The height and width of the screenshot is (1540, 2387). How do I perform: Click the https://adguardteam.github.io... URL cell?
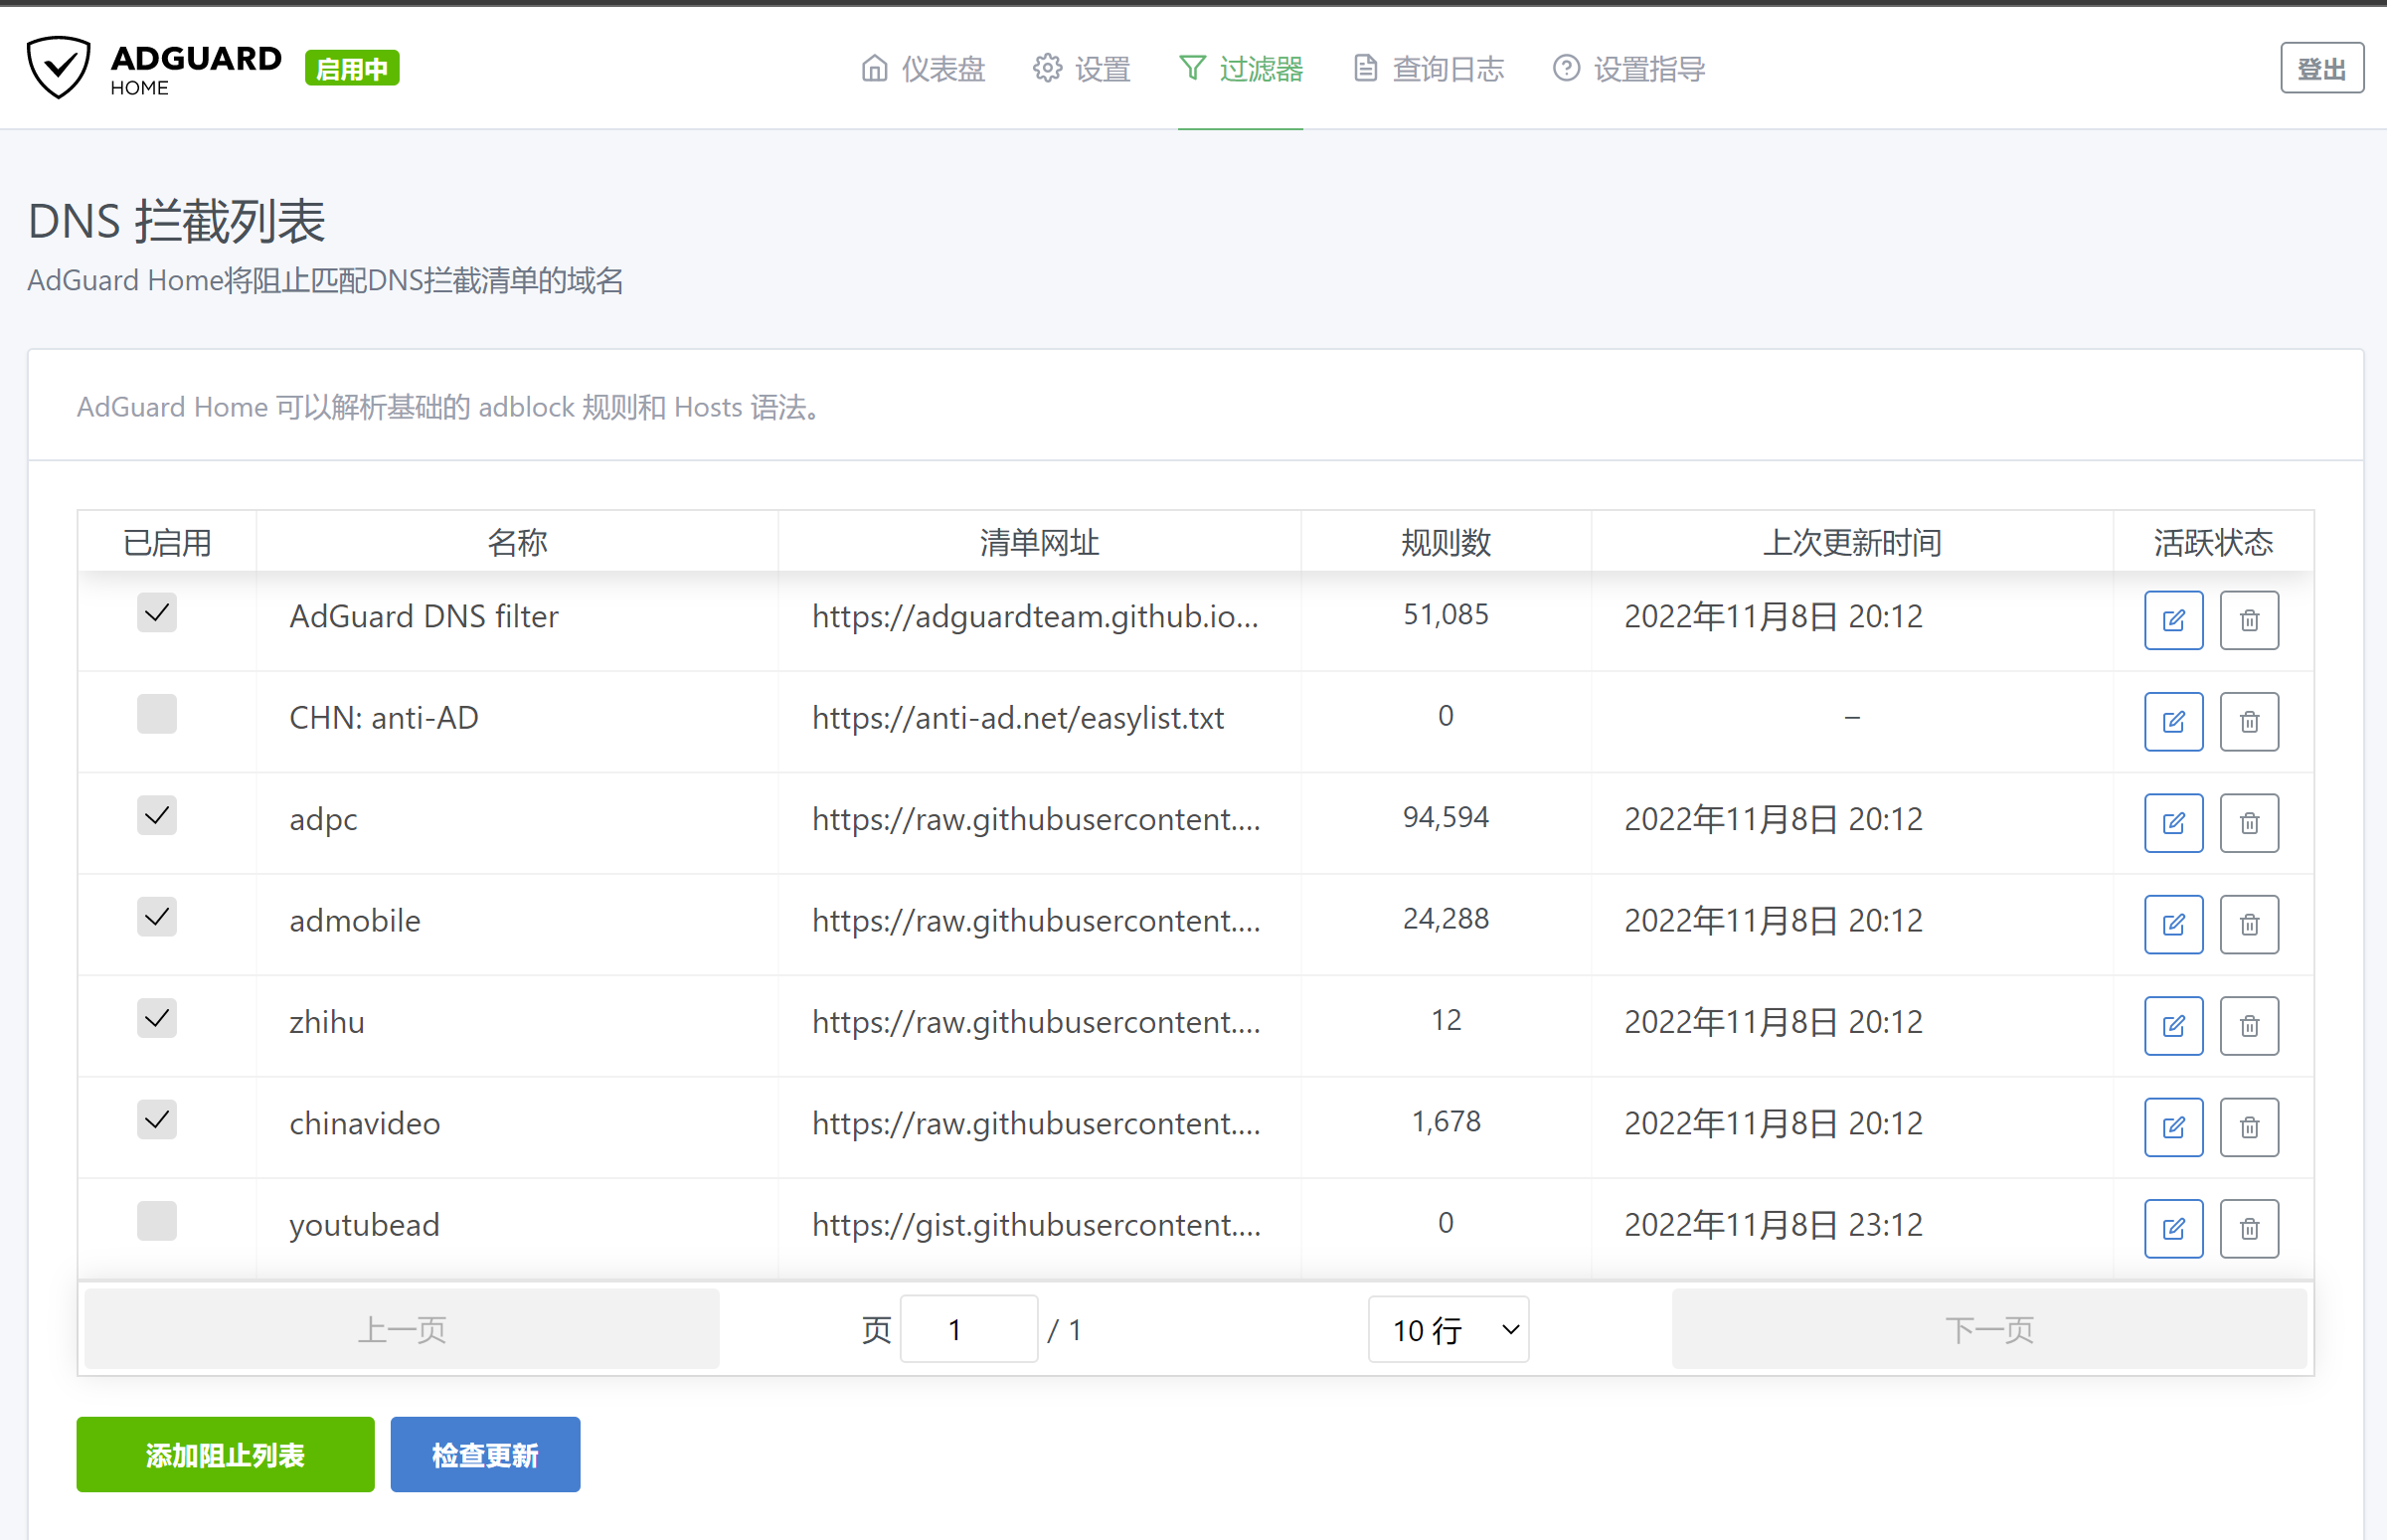(1035, 617)
